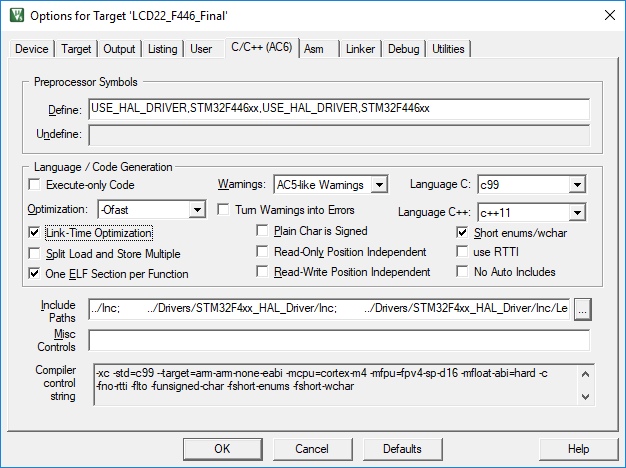Expand the Warnings dropdown list
626x468 pixels.
click(378, 185)
